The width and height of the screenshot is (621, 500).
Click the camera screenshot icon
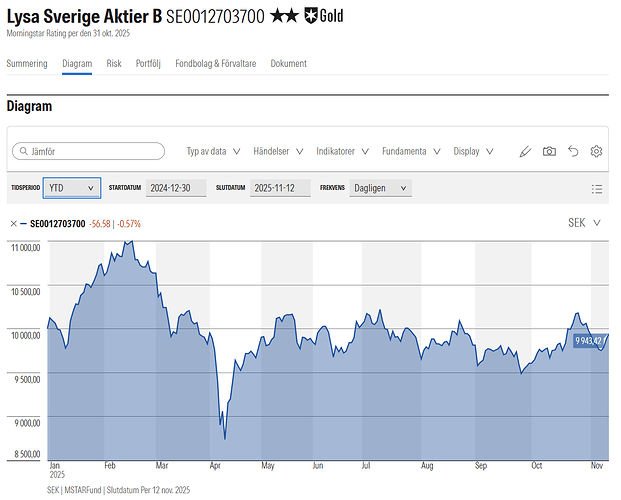tap(549, 152)
